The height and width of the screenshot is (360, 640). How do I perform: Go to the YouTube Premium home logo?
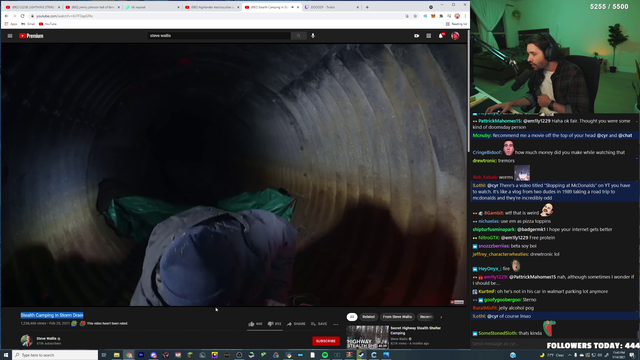31,36
